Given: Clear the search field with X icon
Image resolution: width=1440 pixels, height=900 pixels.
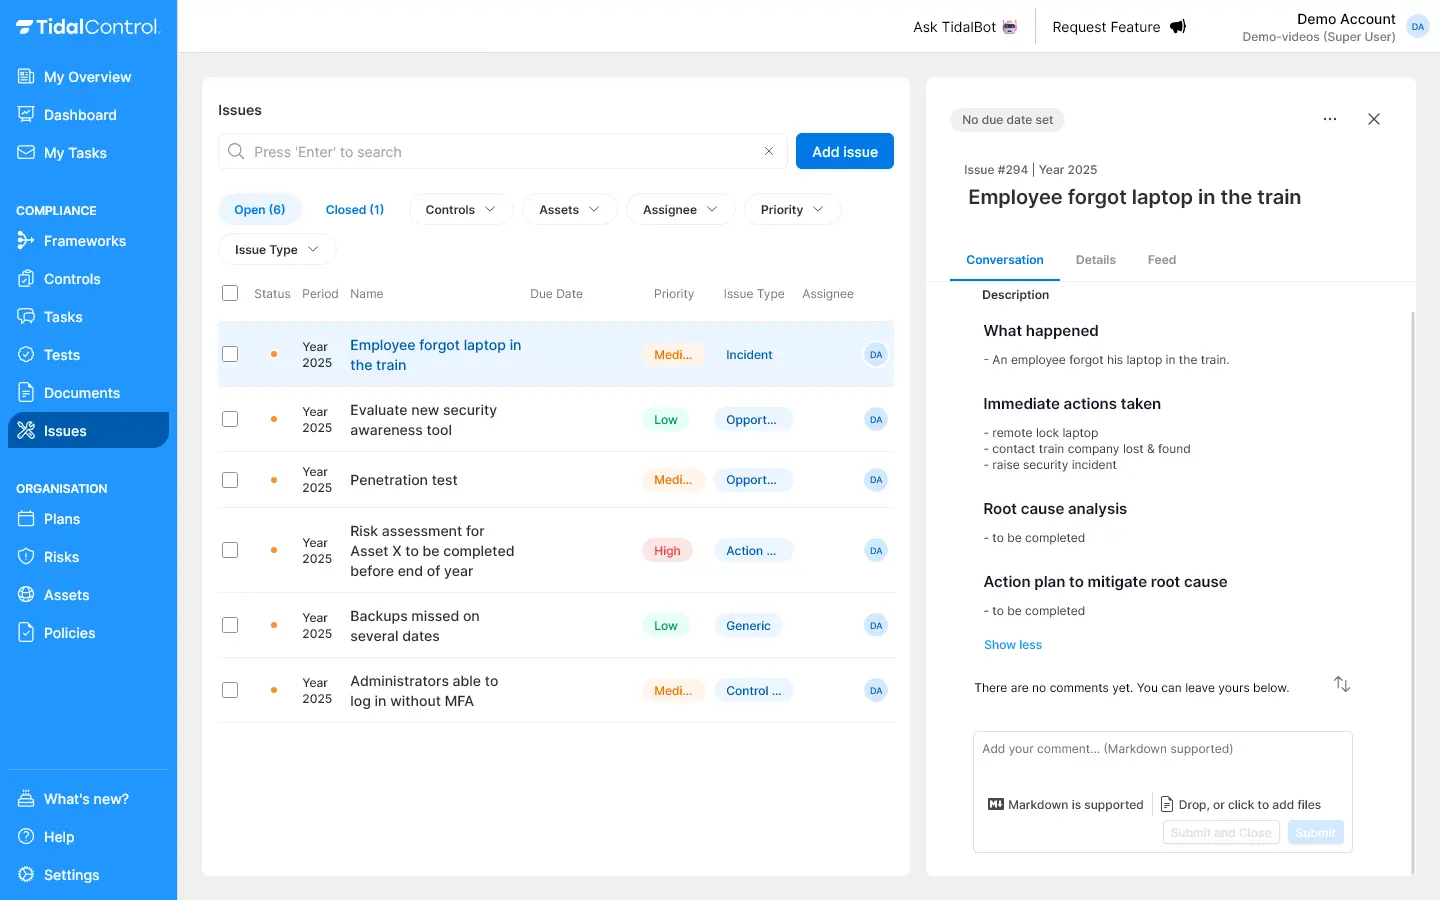Looking at the screenshot, I should click(769, 152).
